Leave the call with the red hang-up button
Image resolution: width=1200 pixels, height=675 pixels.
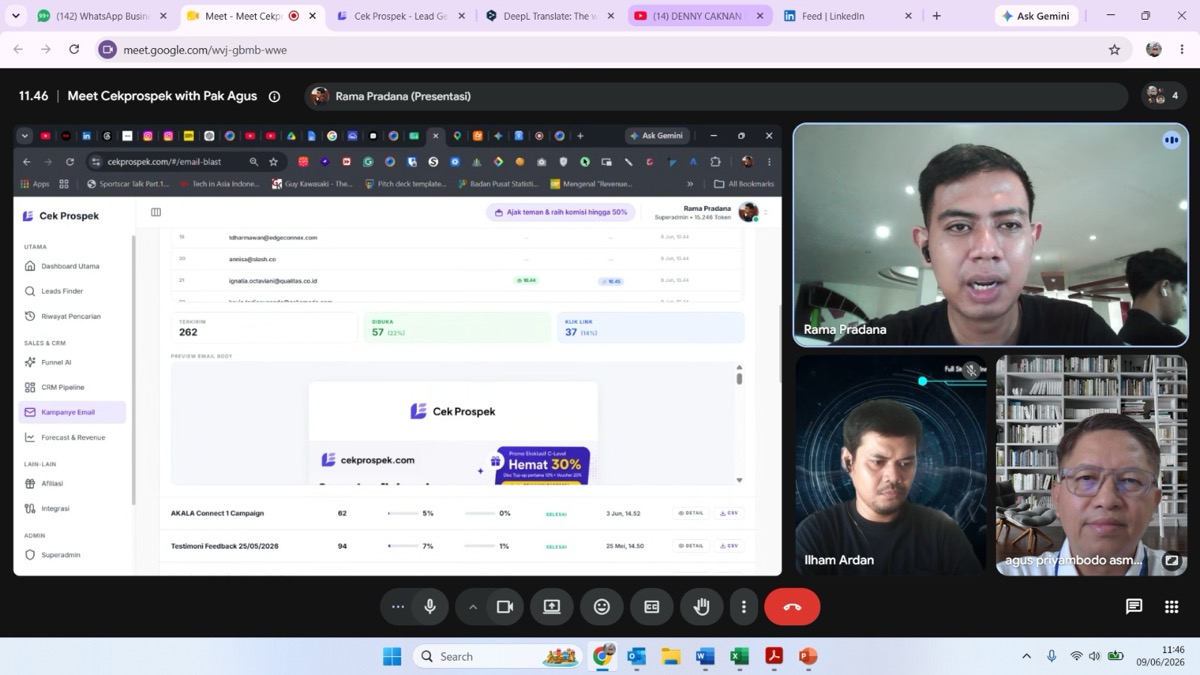tap(792, 607)
